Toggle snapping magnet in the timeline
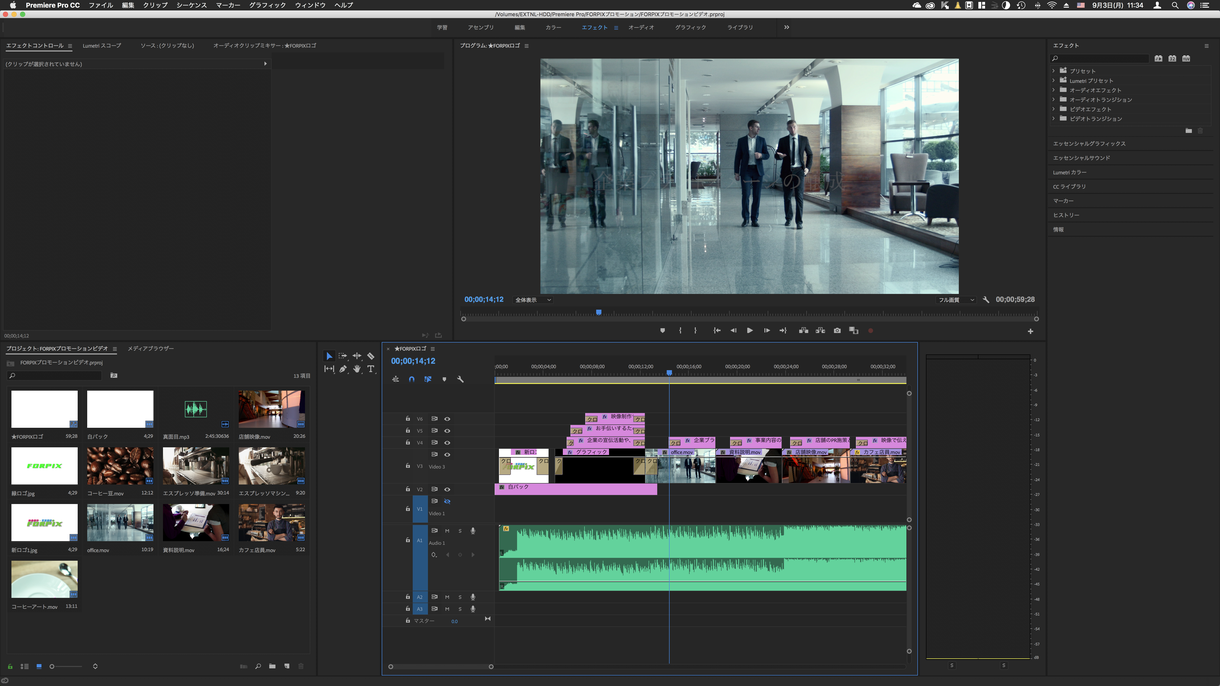This screenshot has height=686, width=1220. pos(411,379)
